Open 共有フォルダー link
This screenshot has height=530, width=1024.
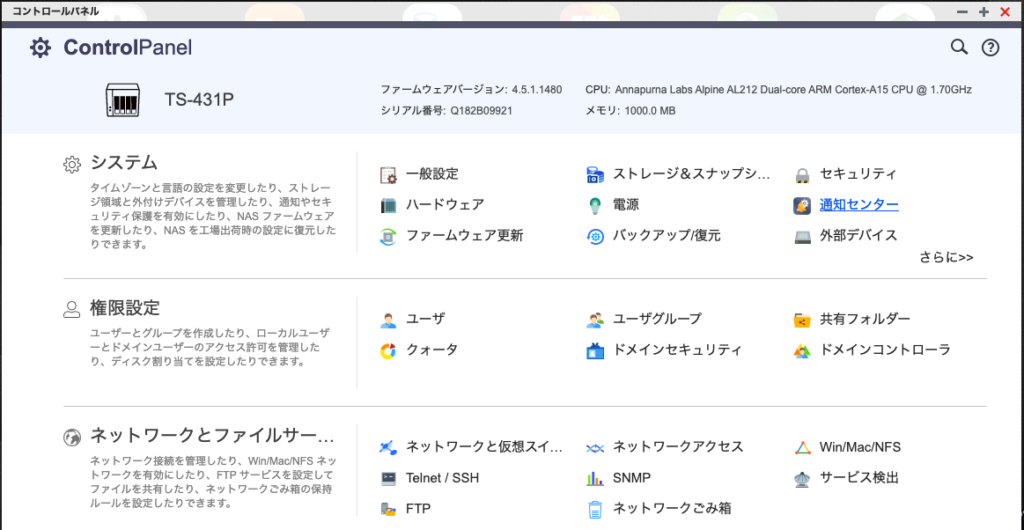tap(865, 319)
